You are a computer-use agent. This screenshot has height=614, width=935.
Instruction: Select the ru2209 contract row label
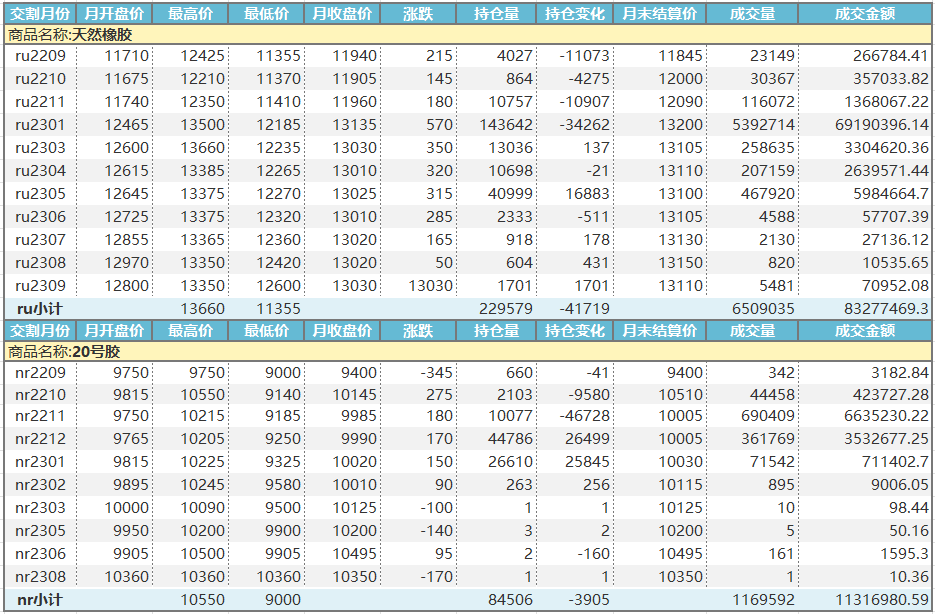point(40,56)
